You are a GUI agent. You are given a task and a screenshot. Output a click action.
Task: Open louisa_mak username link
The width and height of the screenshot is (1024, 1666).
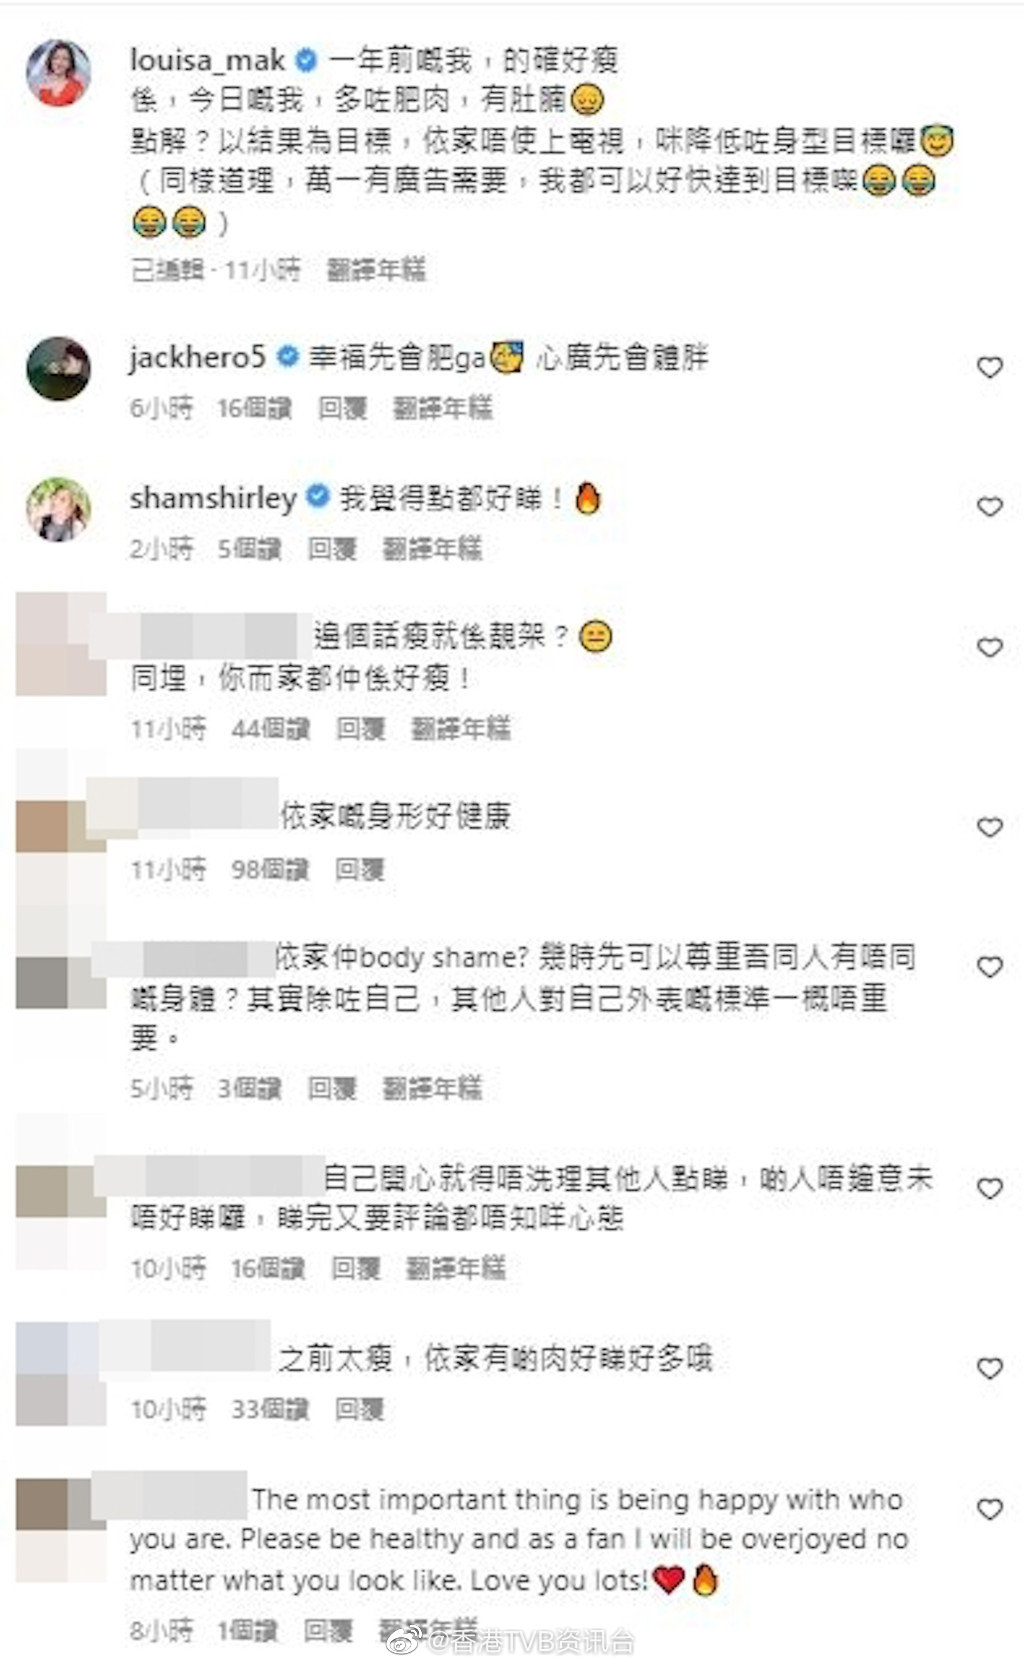tap(208, 61)
